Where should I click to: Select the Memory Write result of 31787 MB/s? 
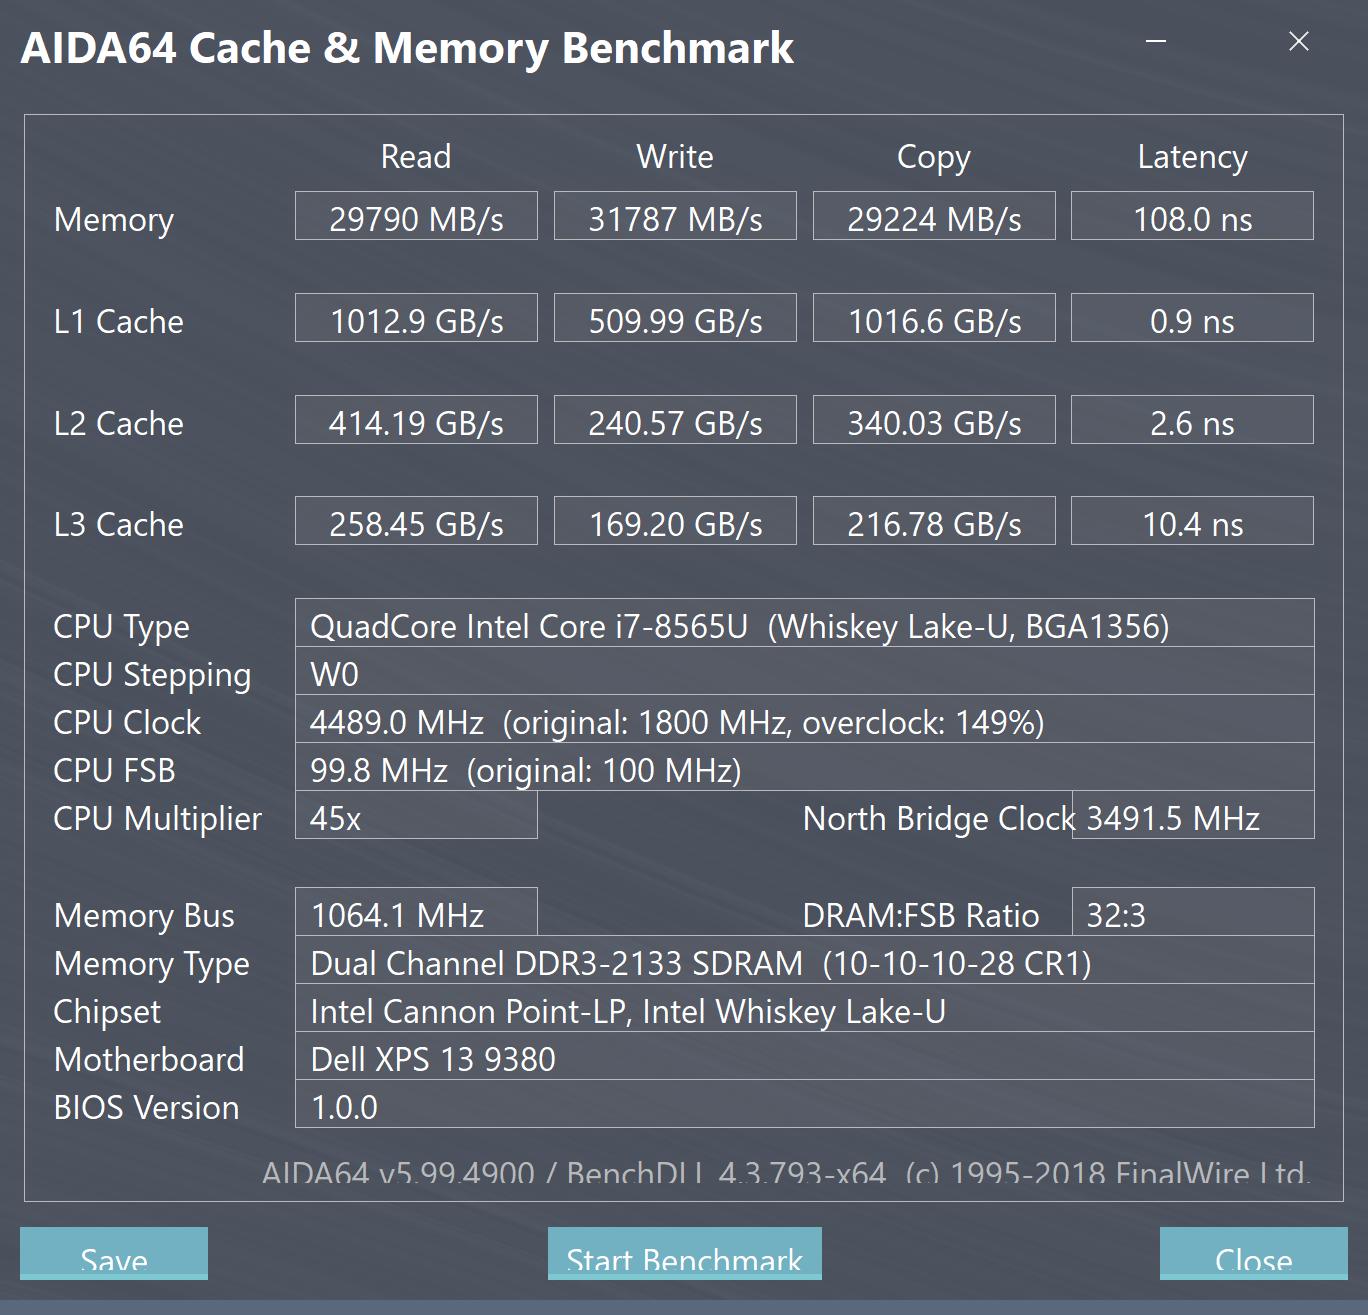coord(674,217)
